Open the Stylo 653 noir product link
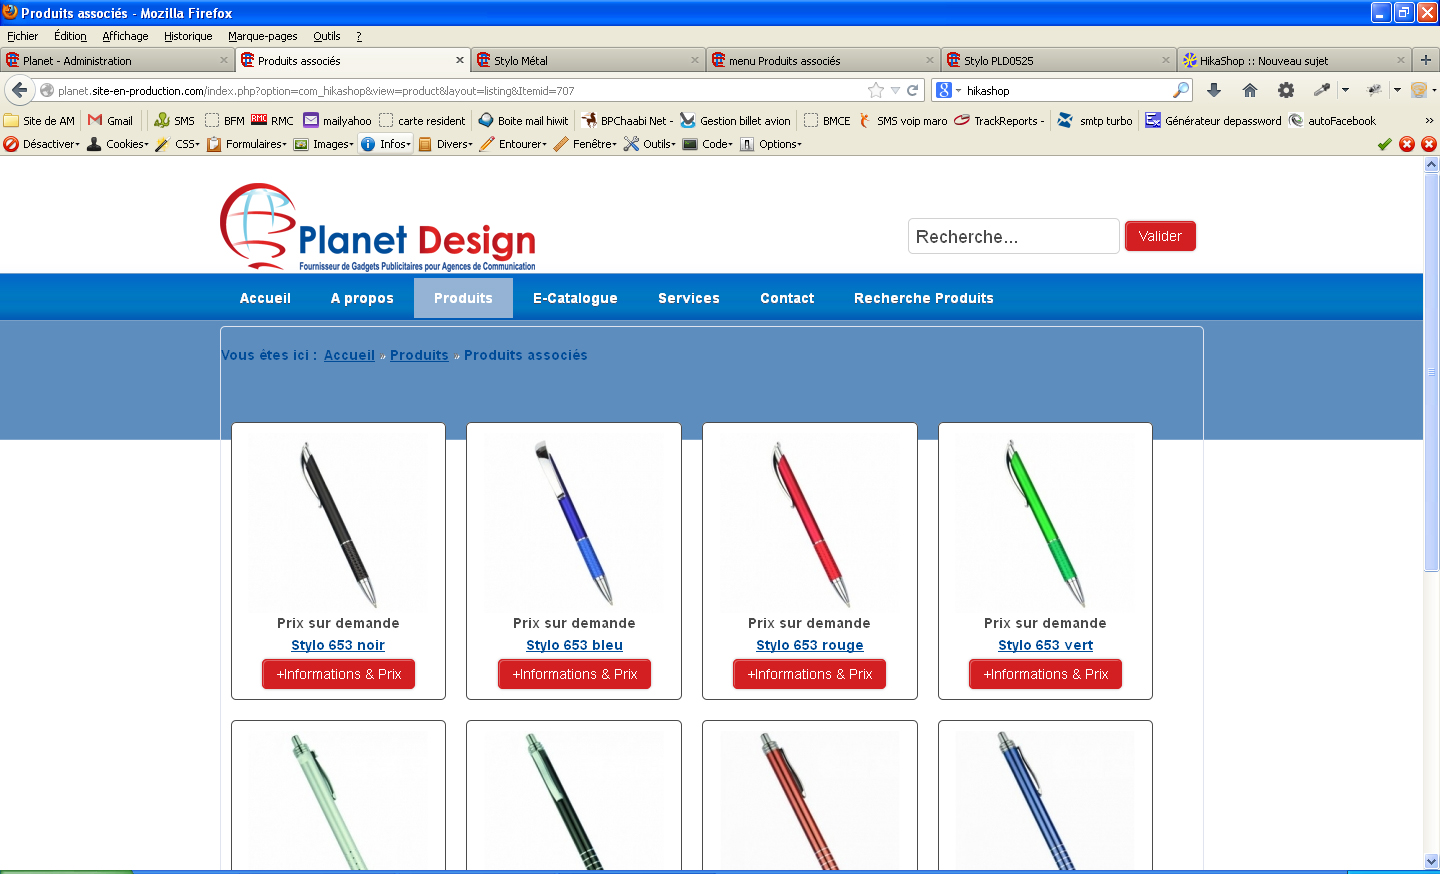 pyautogui.click(x=338, y=645)
